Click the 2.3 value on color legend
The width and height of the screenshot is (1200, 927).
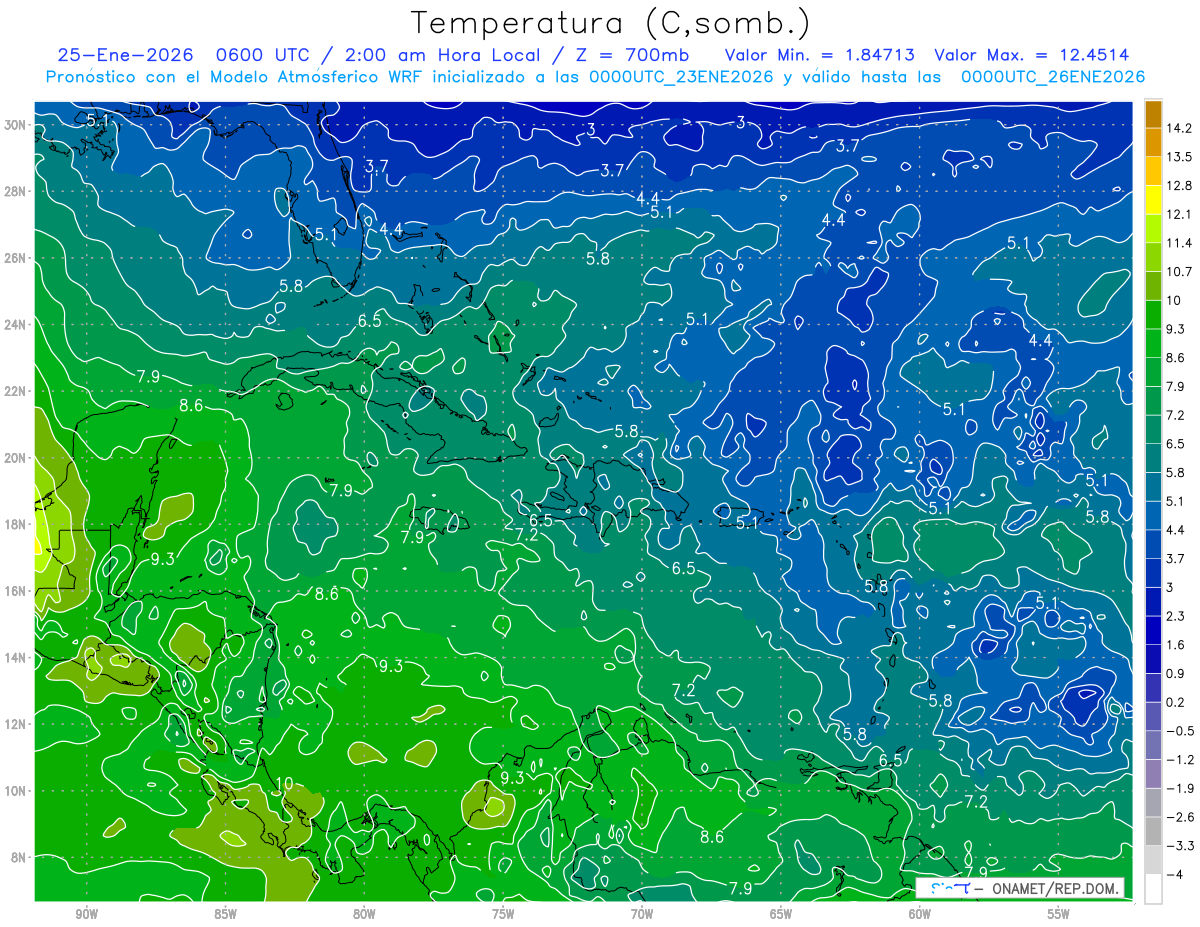click(x=1176, y=616)
